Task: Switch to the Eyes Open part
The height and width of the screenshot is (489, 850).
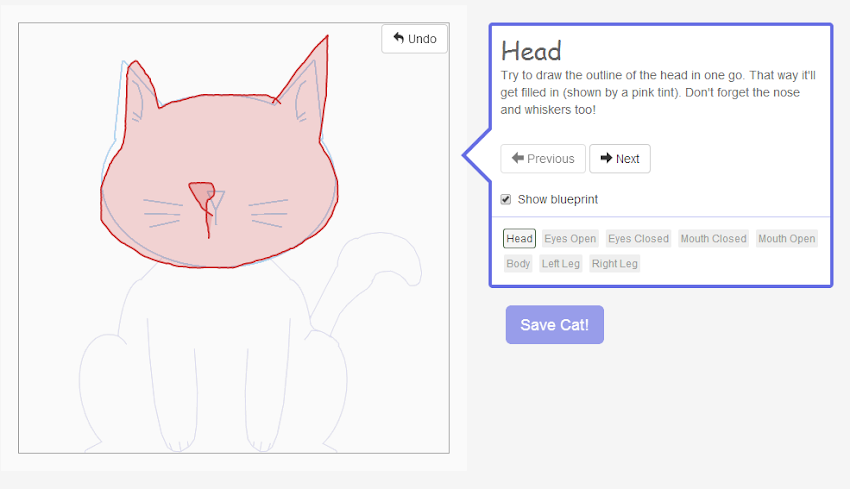Action: pyautogui.click(x=570, y=239)
